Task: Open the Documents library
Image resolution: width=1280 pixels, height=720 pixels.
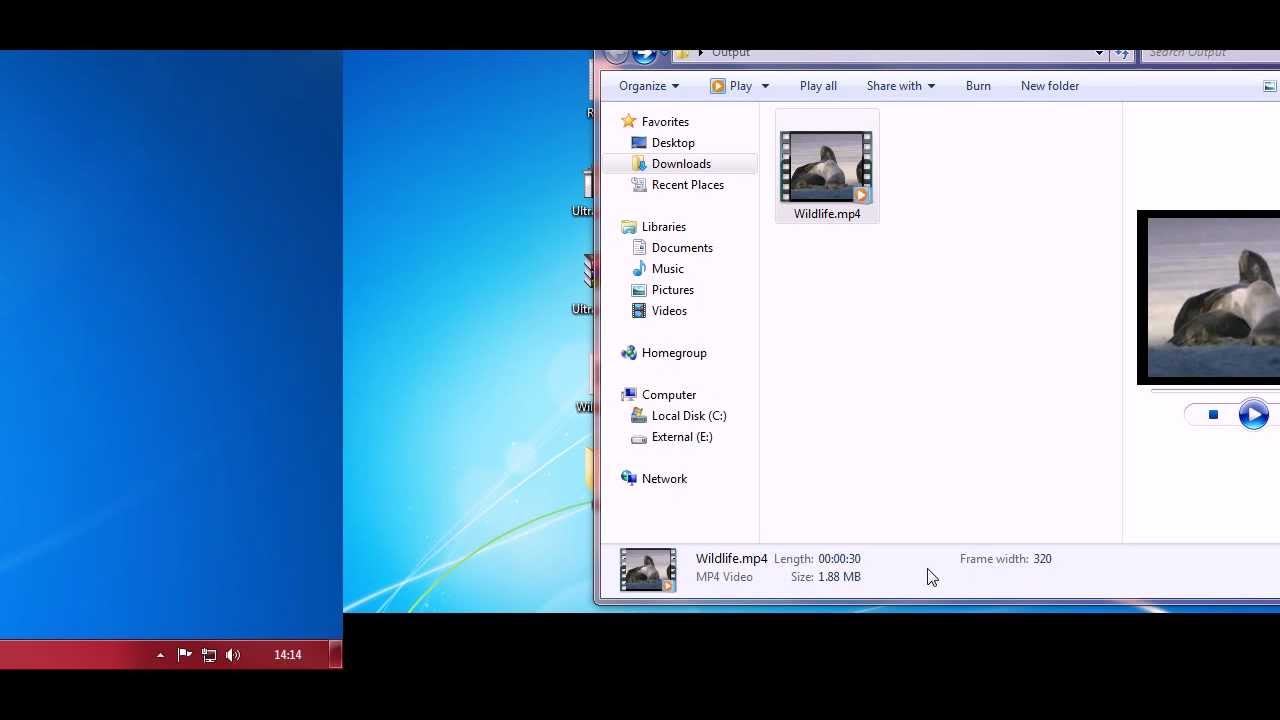Action: (682, 248)
